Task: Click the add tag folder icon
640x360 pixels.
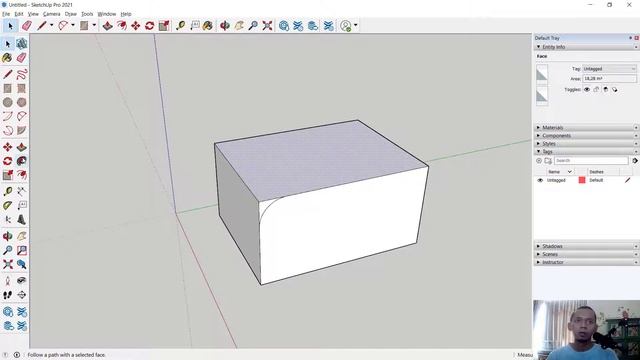Action: pos(548,161)
